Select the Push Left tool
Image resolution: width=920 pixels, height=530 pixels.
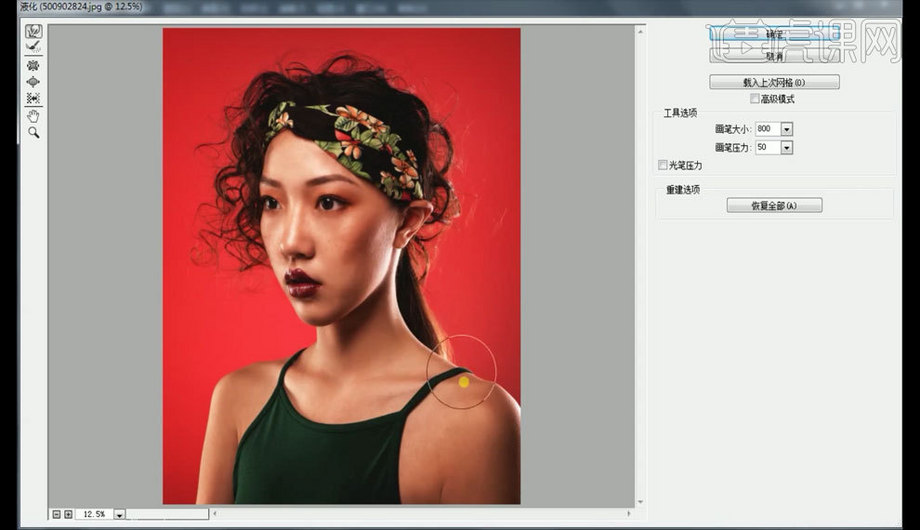[33, 98]
